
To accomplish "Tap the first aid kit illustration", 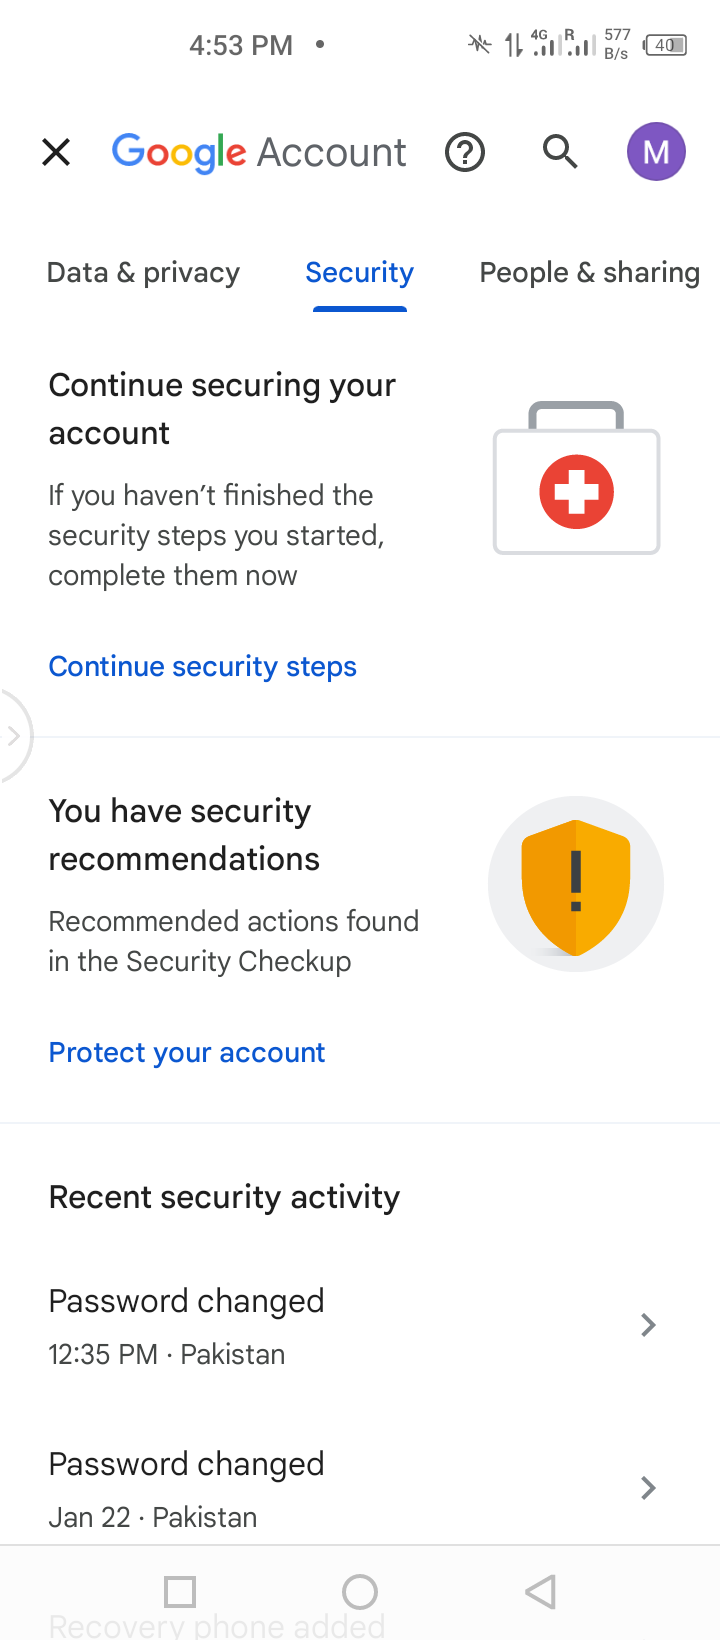I will tap(576, 480).
